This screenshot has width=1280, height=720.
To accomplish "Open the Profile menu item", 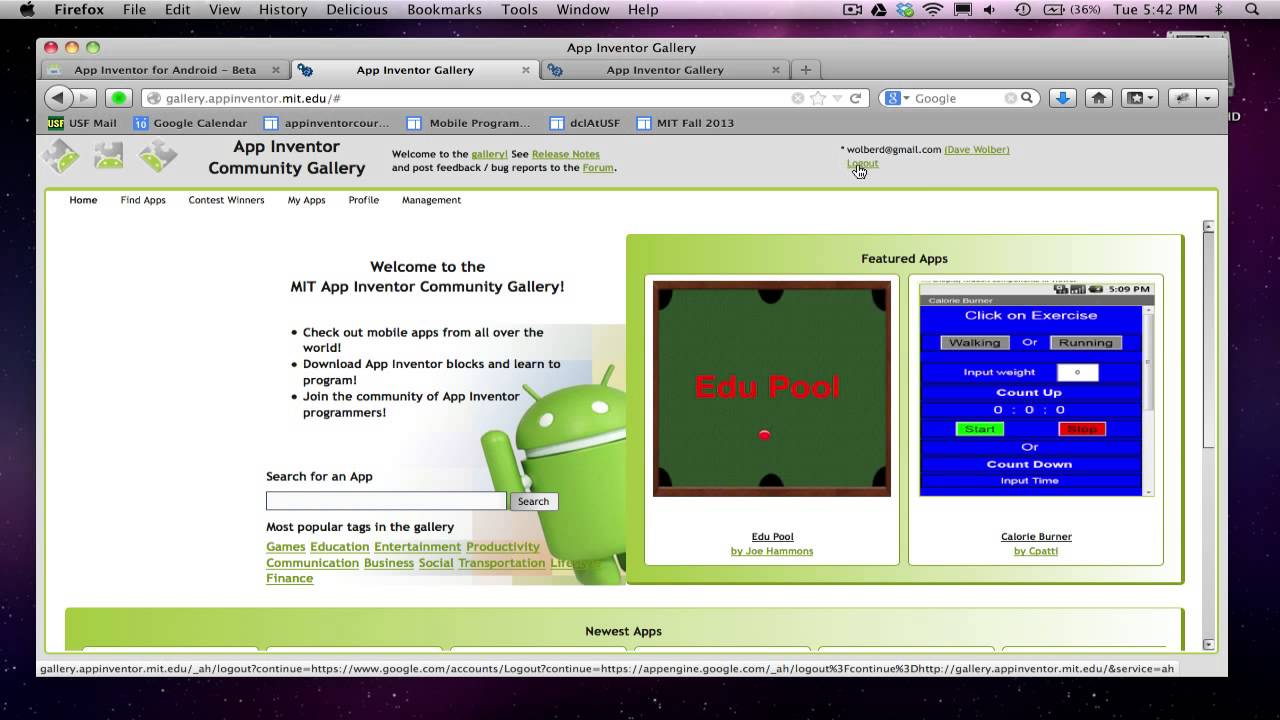I will (x=363, y=200).
